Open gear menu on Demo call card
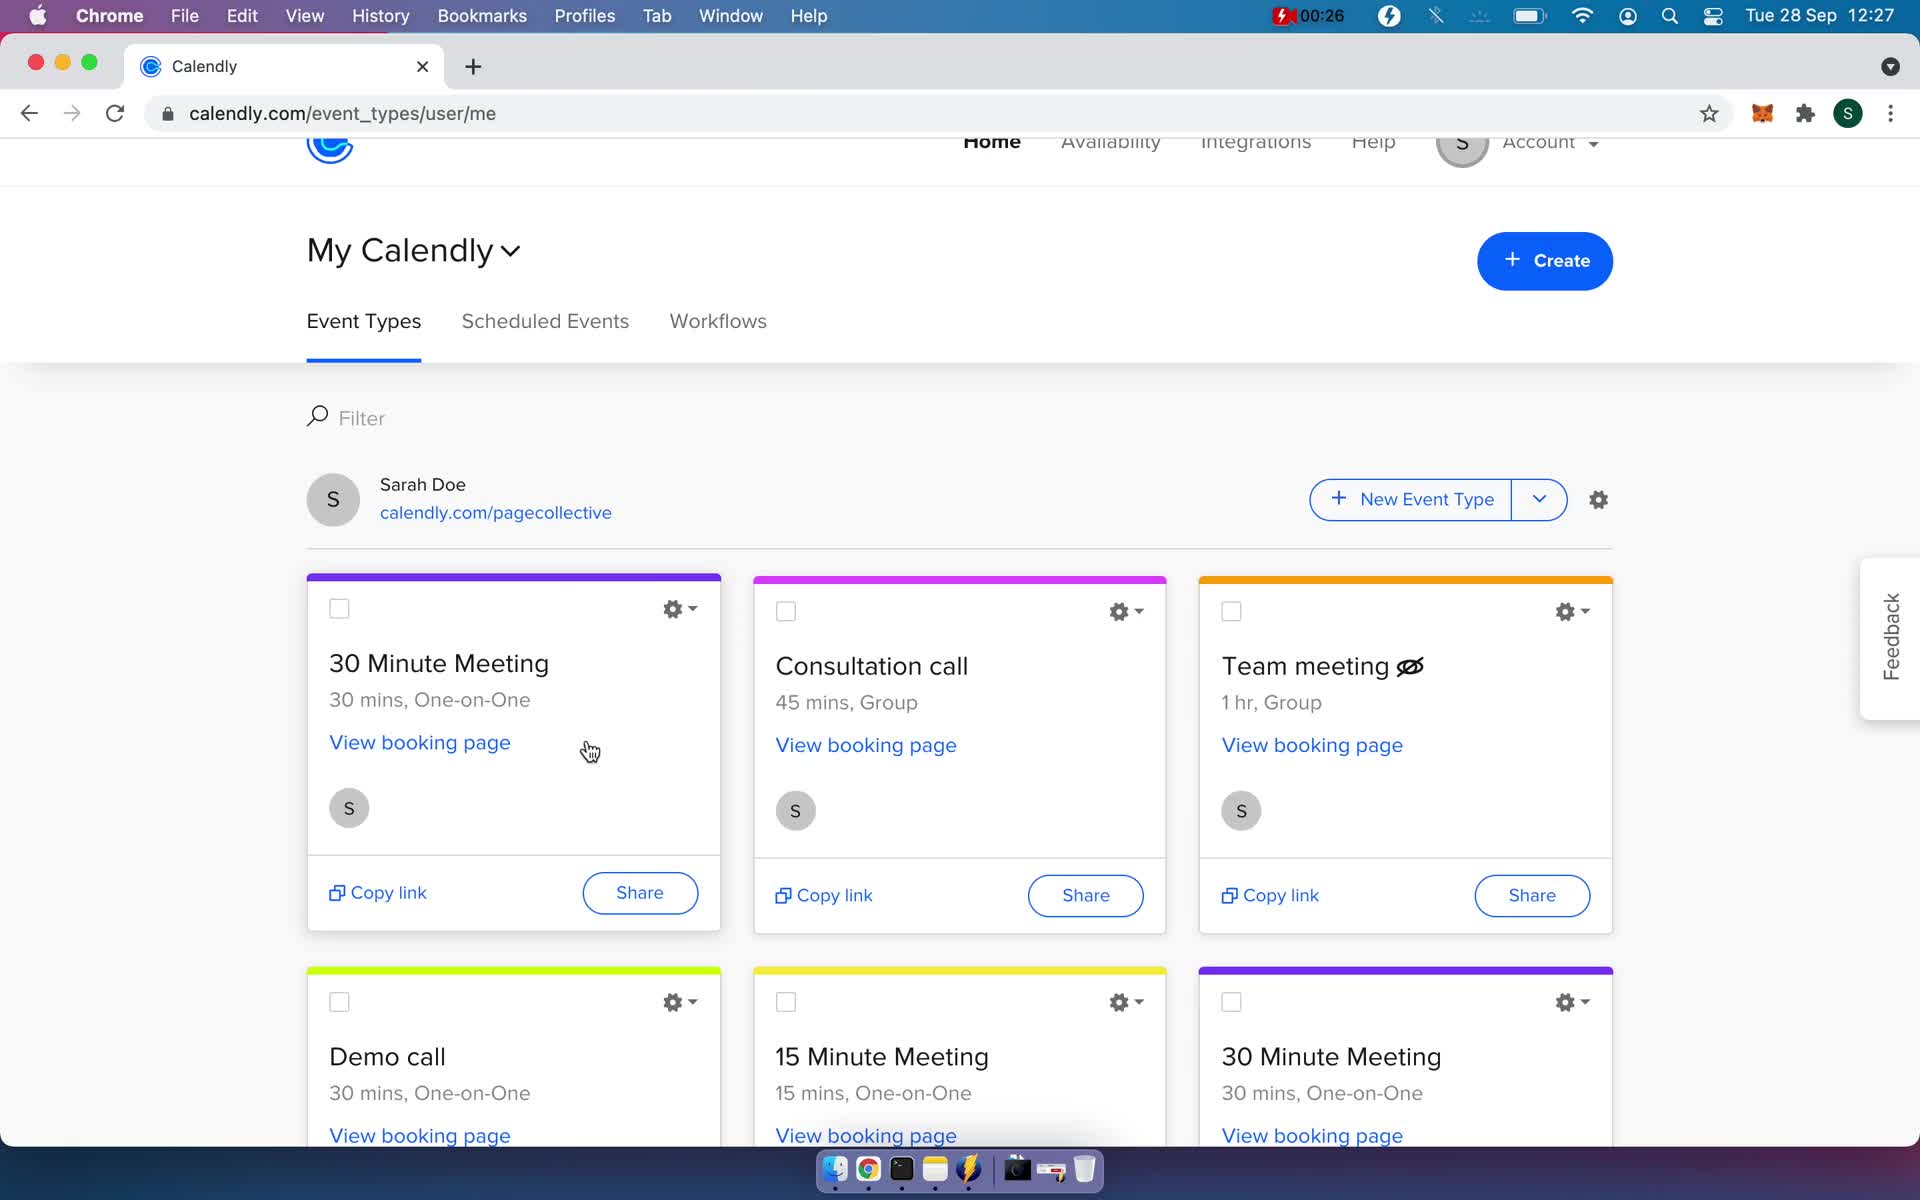 coord(680,1002)
